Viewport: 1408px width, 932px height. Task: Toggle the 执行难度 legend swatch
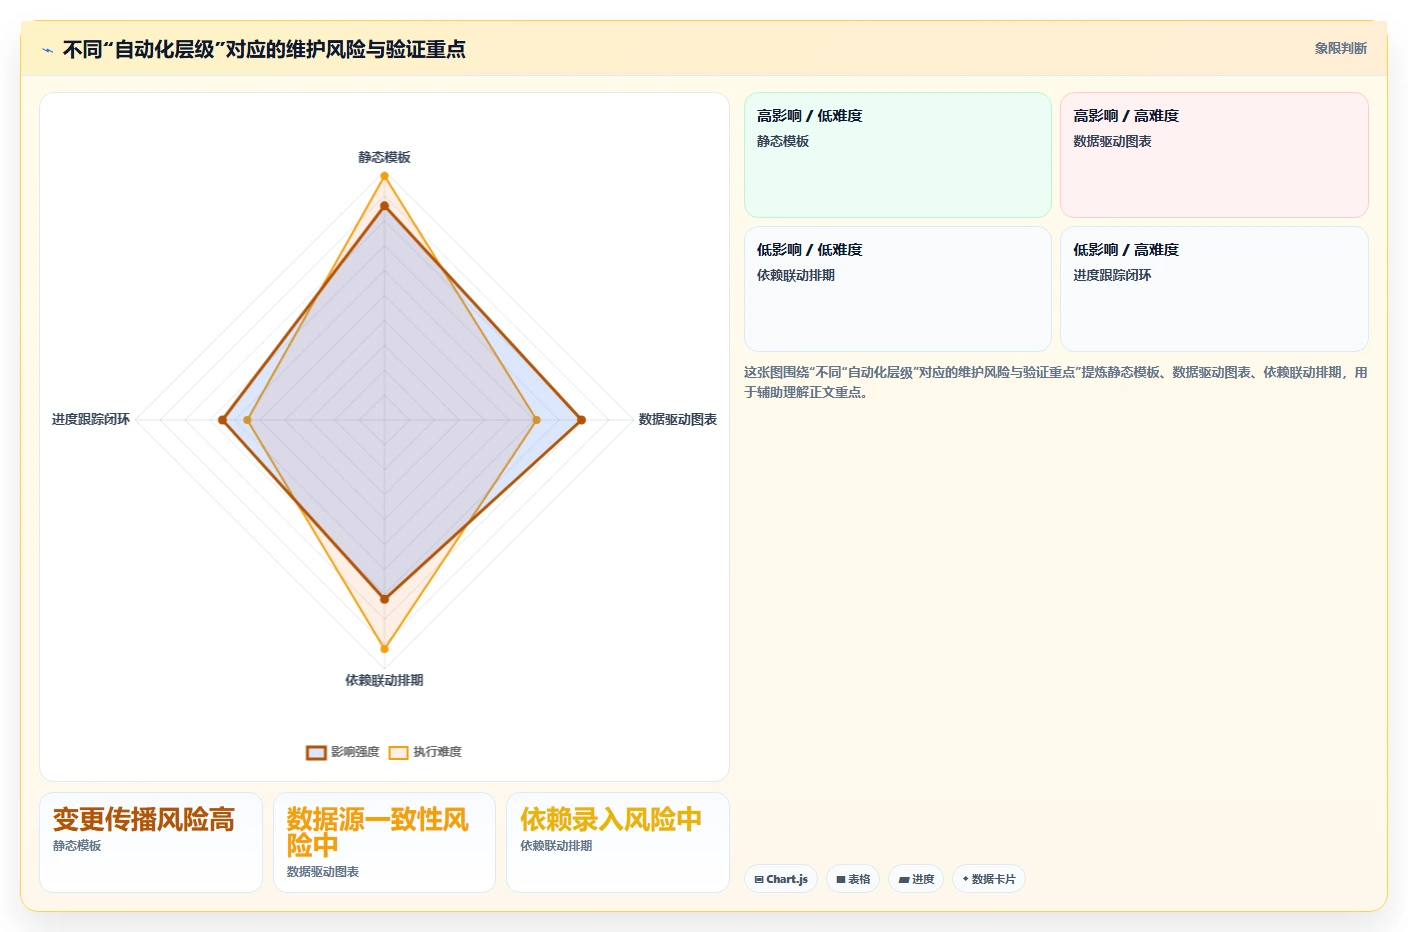(x=399, y=753)
